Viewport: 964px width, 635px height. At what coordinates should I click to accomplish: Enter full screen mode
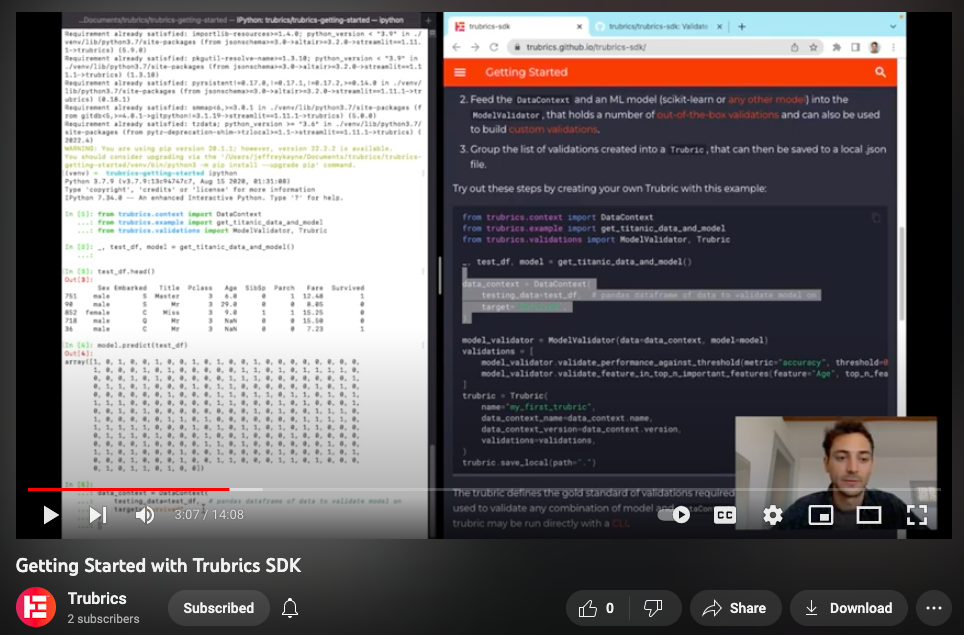917,515
